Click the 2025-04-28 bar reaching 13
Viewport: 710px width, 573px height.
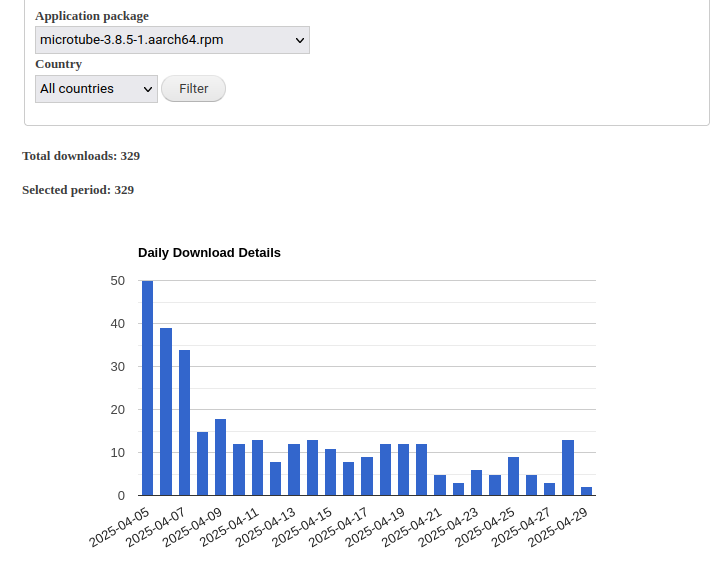coord(568,468)
